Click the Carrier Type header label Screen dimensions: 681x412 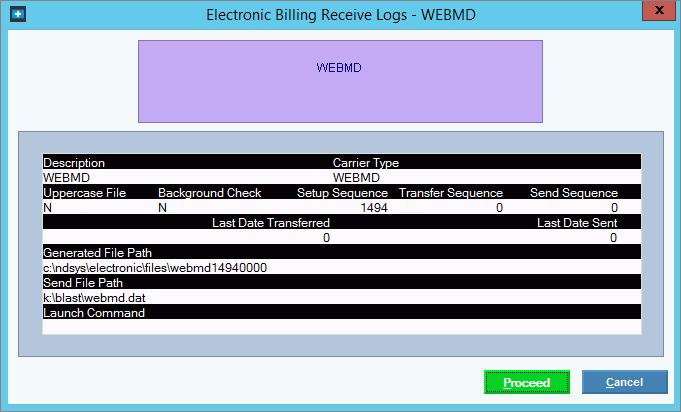[x=366, y=163]
